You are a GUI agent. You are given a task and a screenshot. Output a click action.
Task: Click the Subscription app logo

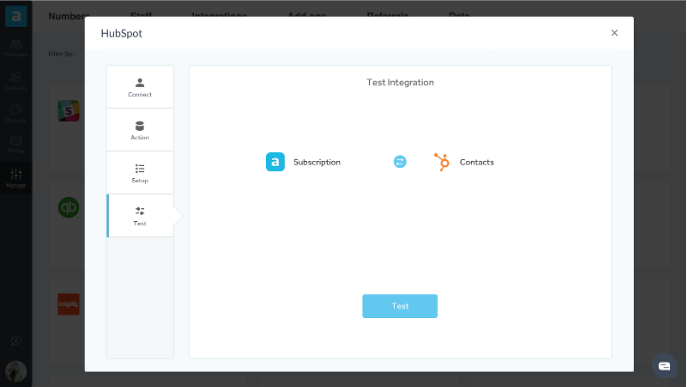(x=275, y=162)
